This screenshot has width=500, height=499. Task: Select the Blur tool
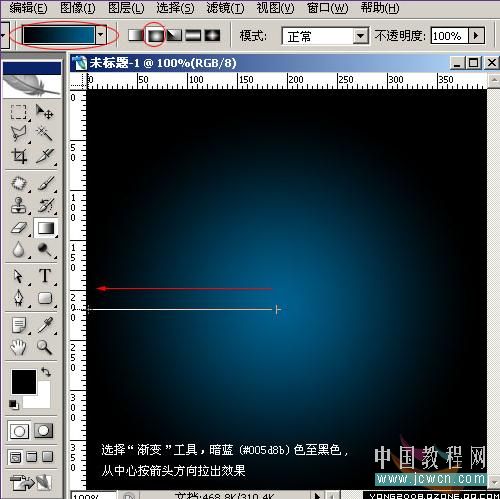(x=18, y=250)
